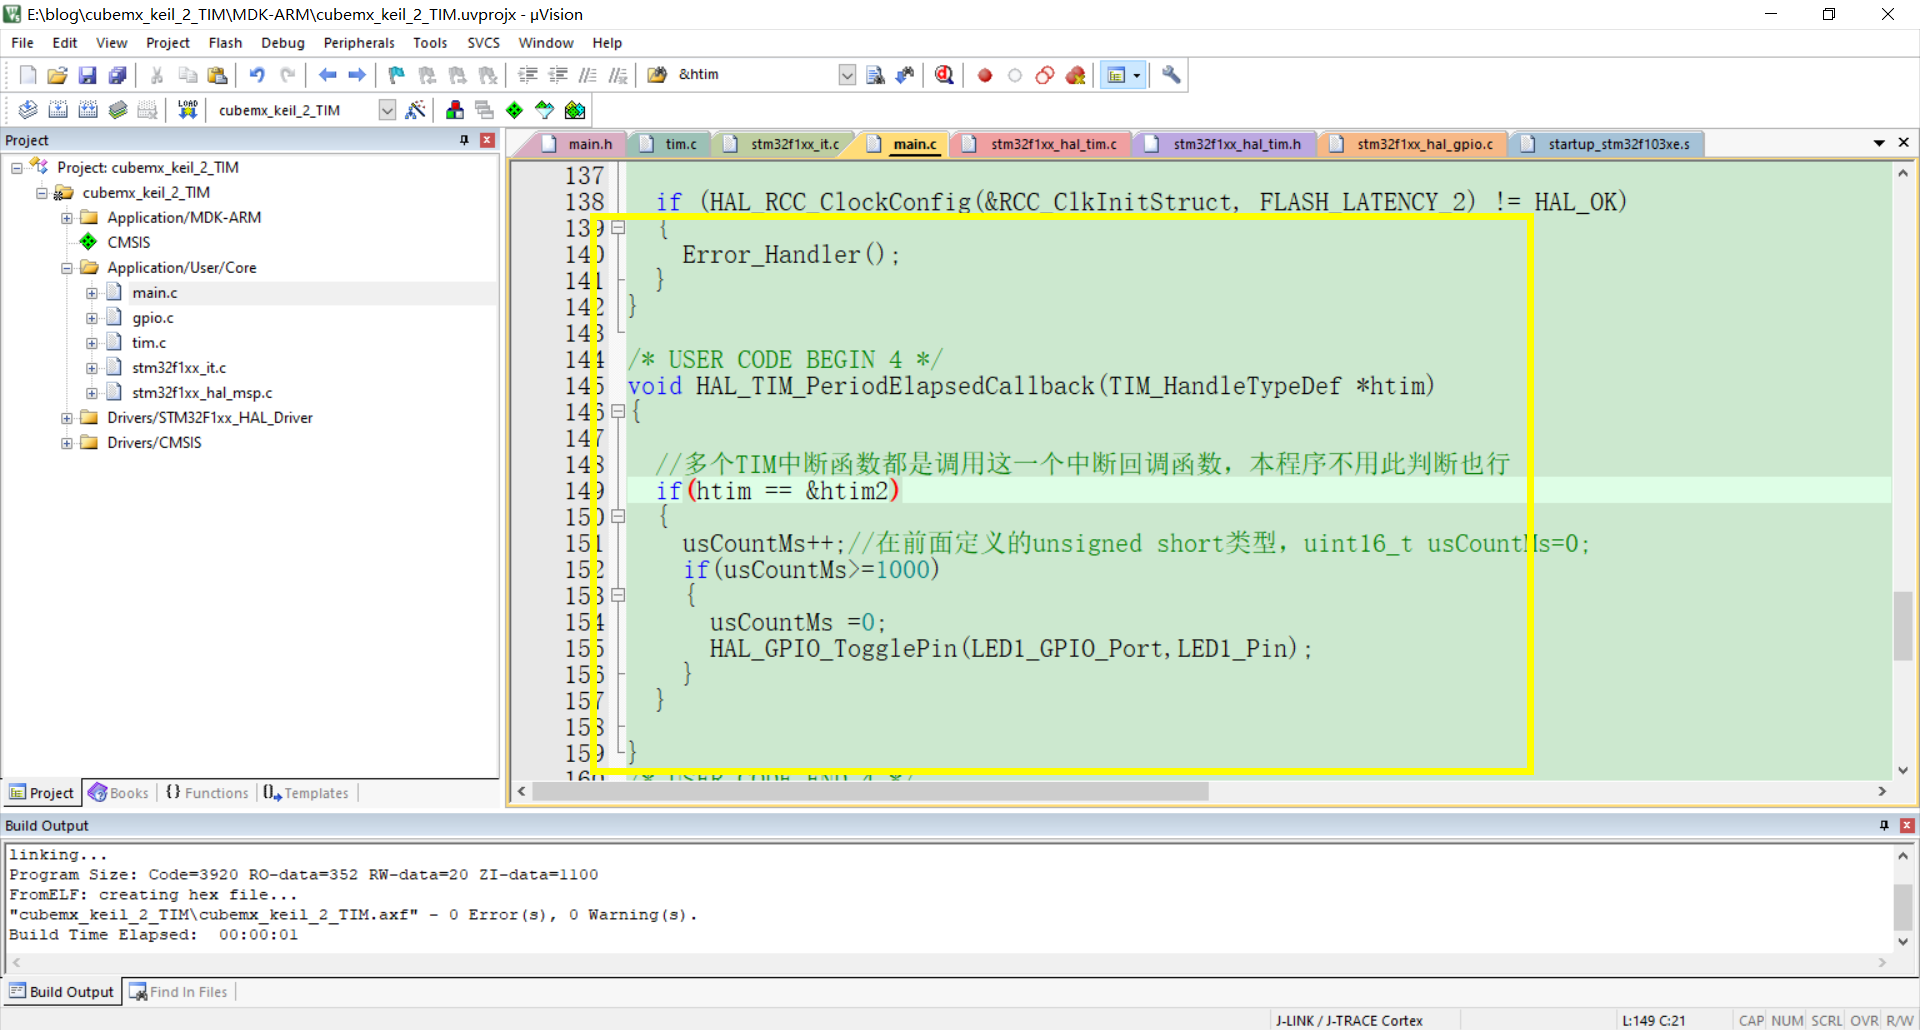The height and width of the screenshot is (1030, 1920).
Task: Switch to the stm32f1xx_hal_tim.h tab
Action: point(1228,144)
